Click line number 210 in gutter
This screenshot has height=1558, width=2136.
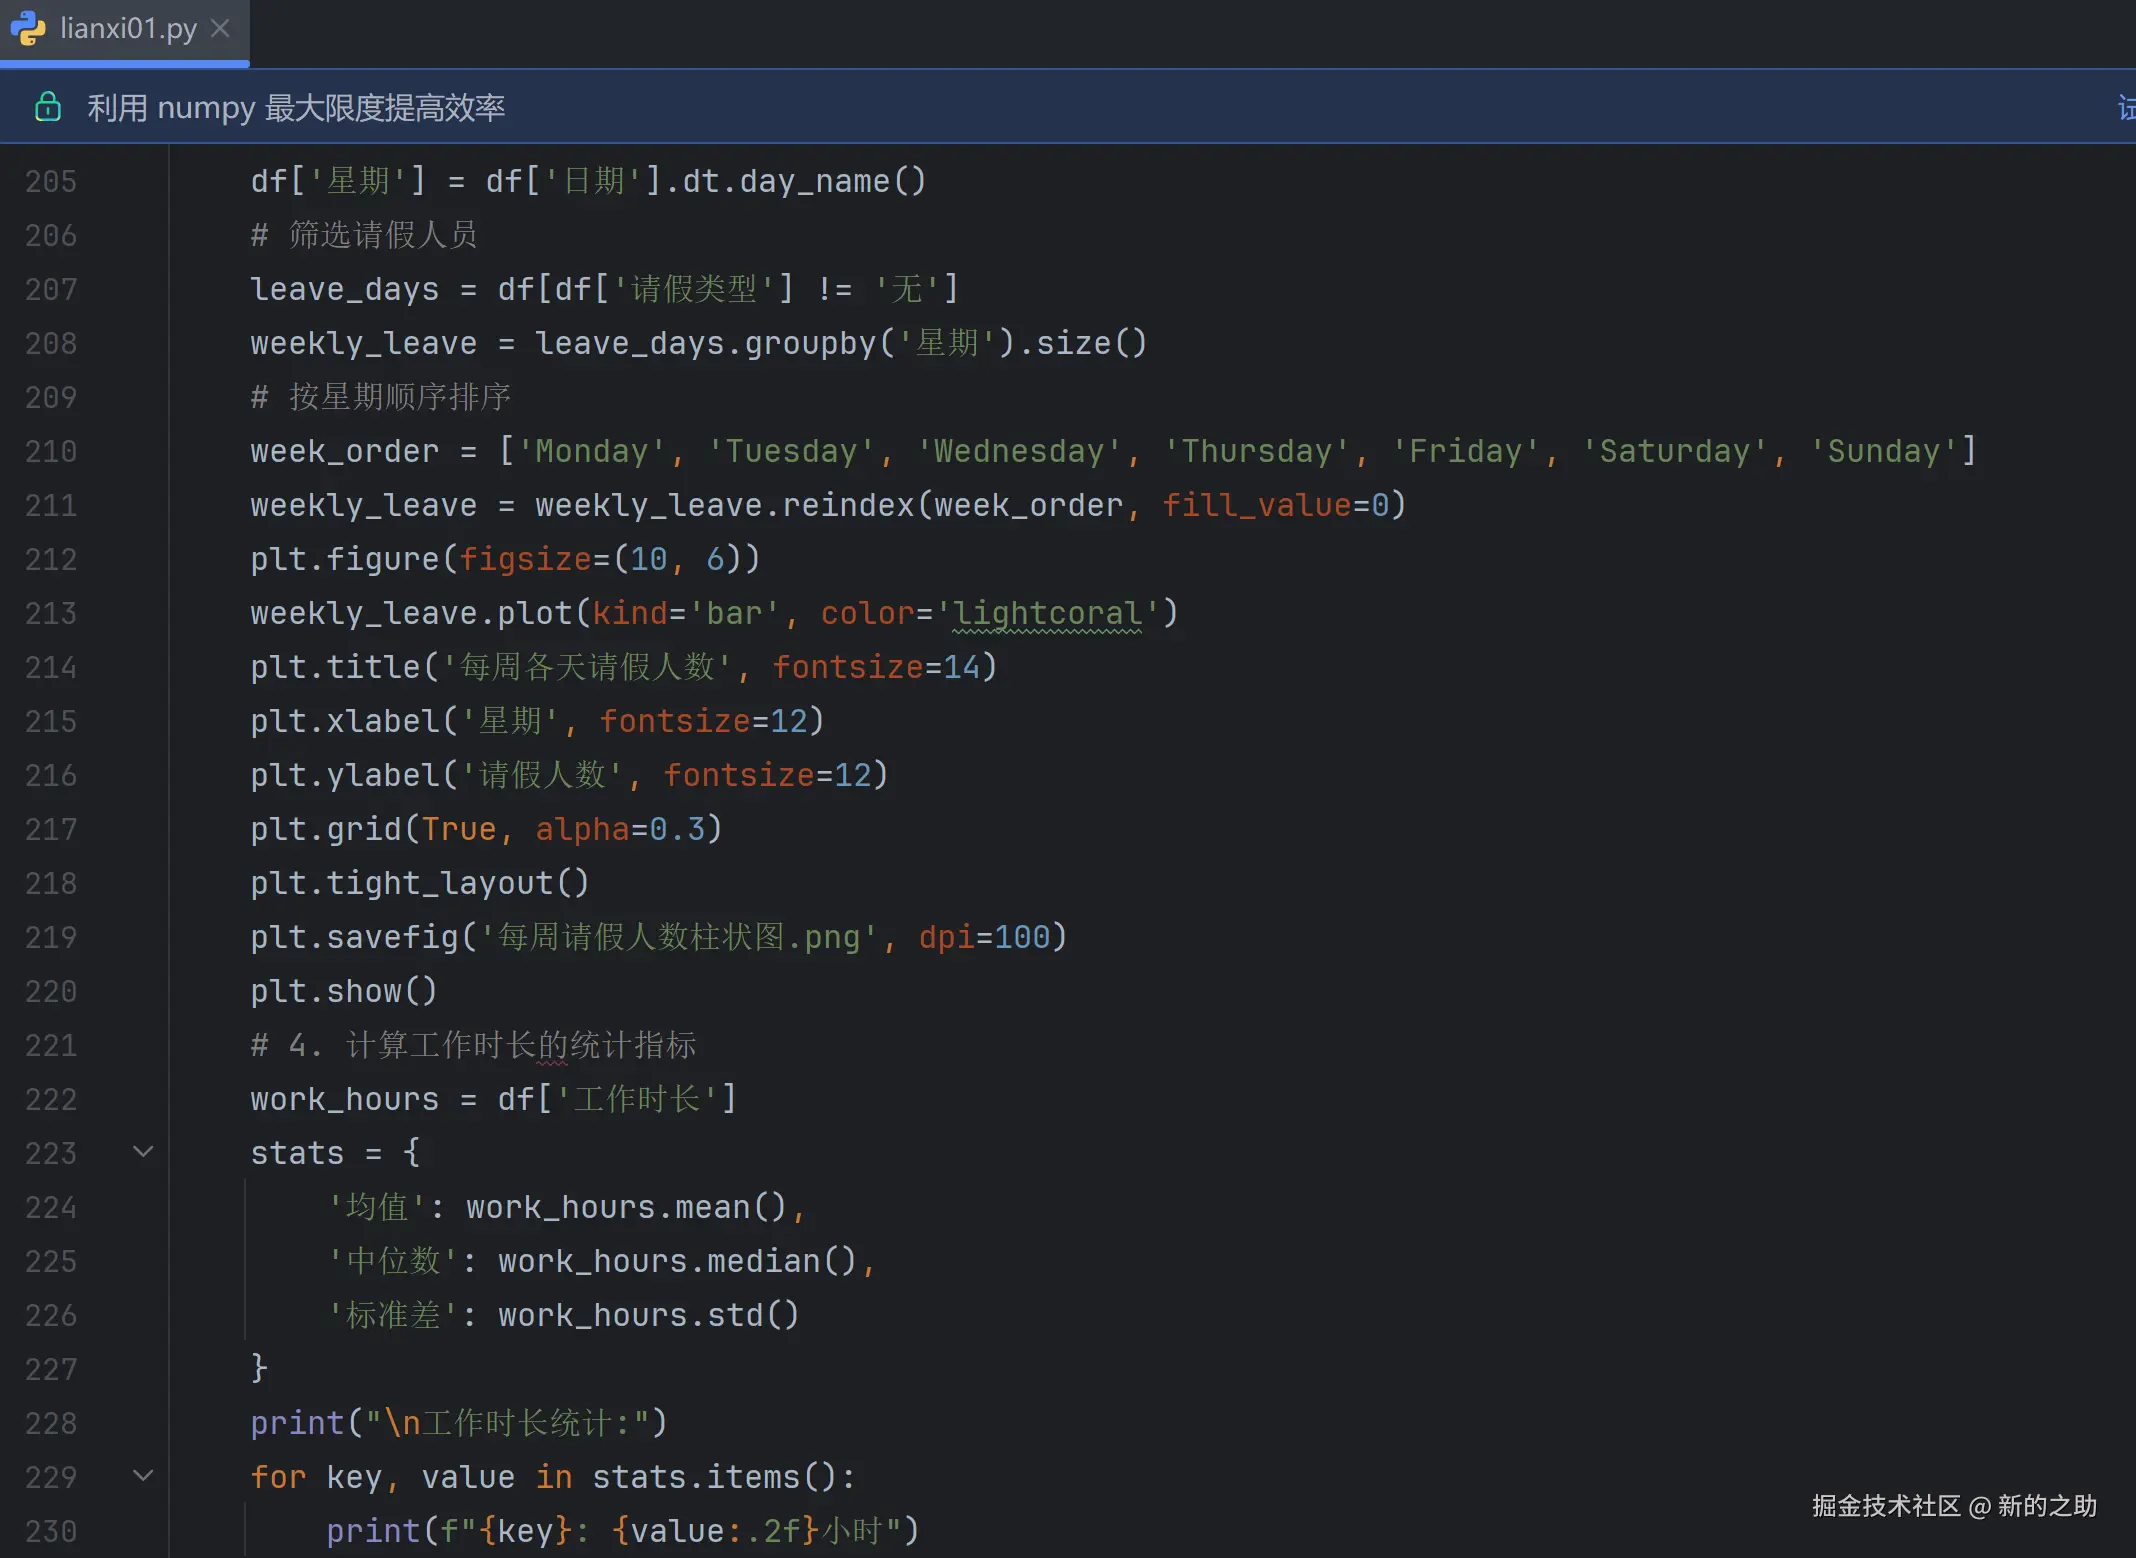(x=51, y=451)
